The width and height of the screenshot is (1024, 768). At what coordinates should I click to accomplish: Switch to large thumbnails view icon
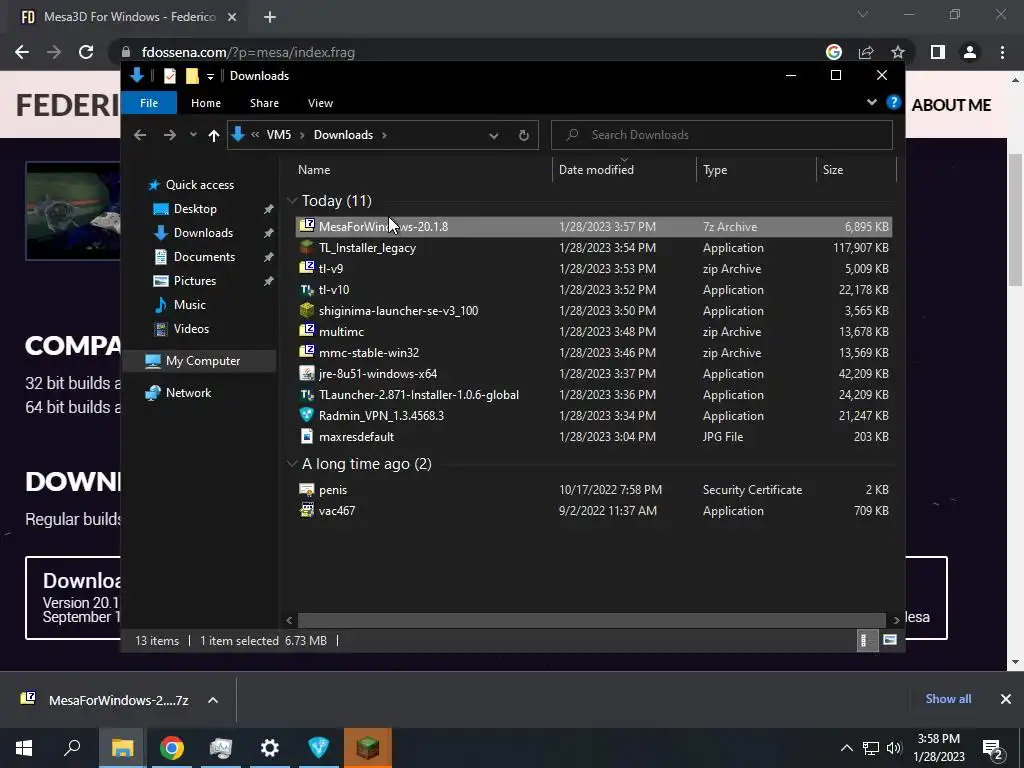(x=889, y=640)
